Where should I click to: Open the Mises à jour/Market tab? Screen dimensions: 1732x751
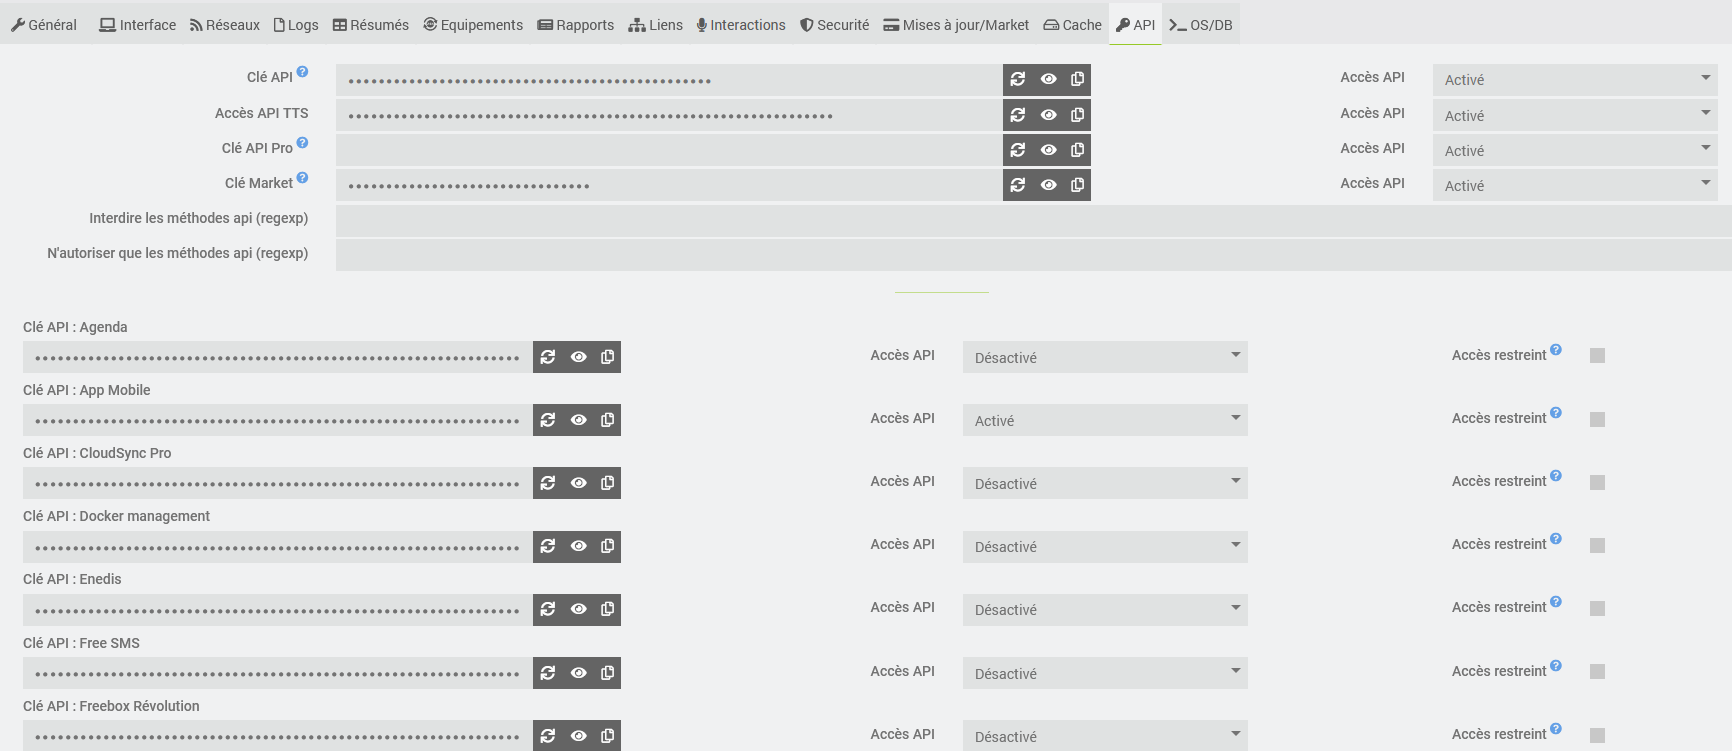click(956, 25)
